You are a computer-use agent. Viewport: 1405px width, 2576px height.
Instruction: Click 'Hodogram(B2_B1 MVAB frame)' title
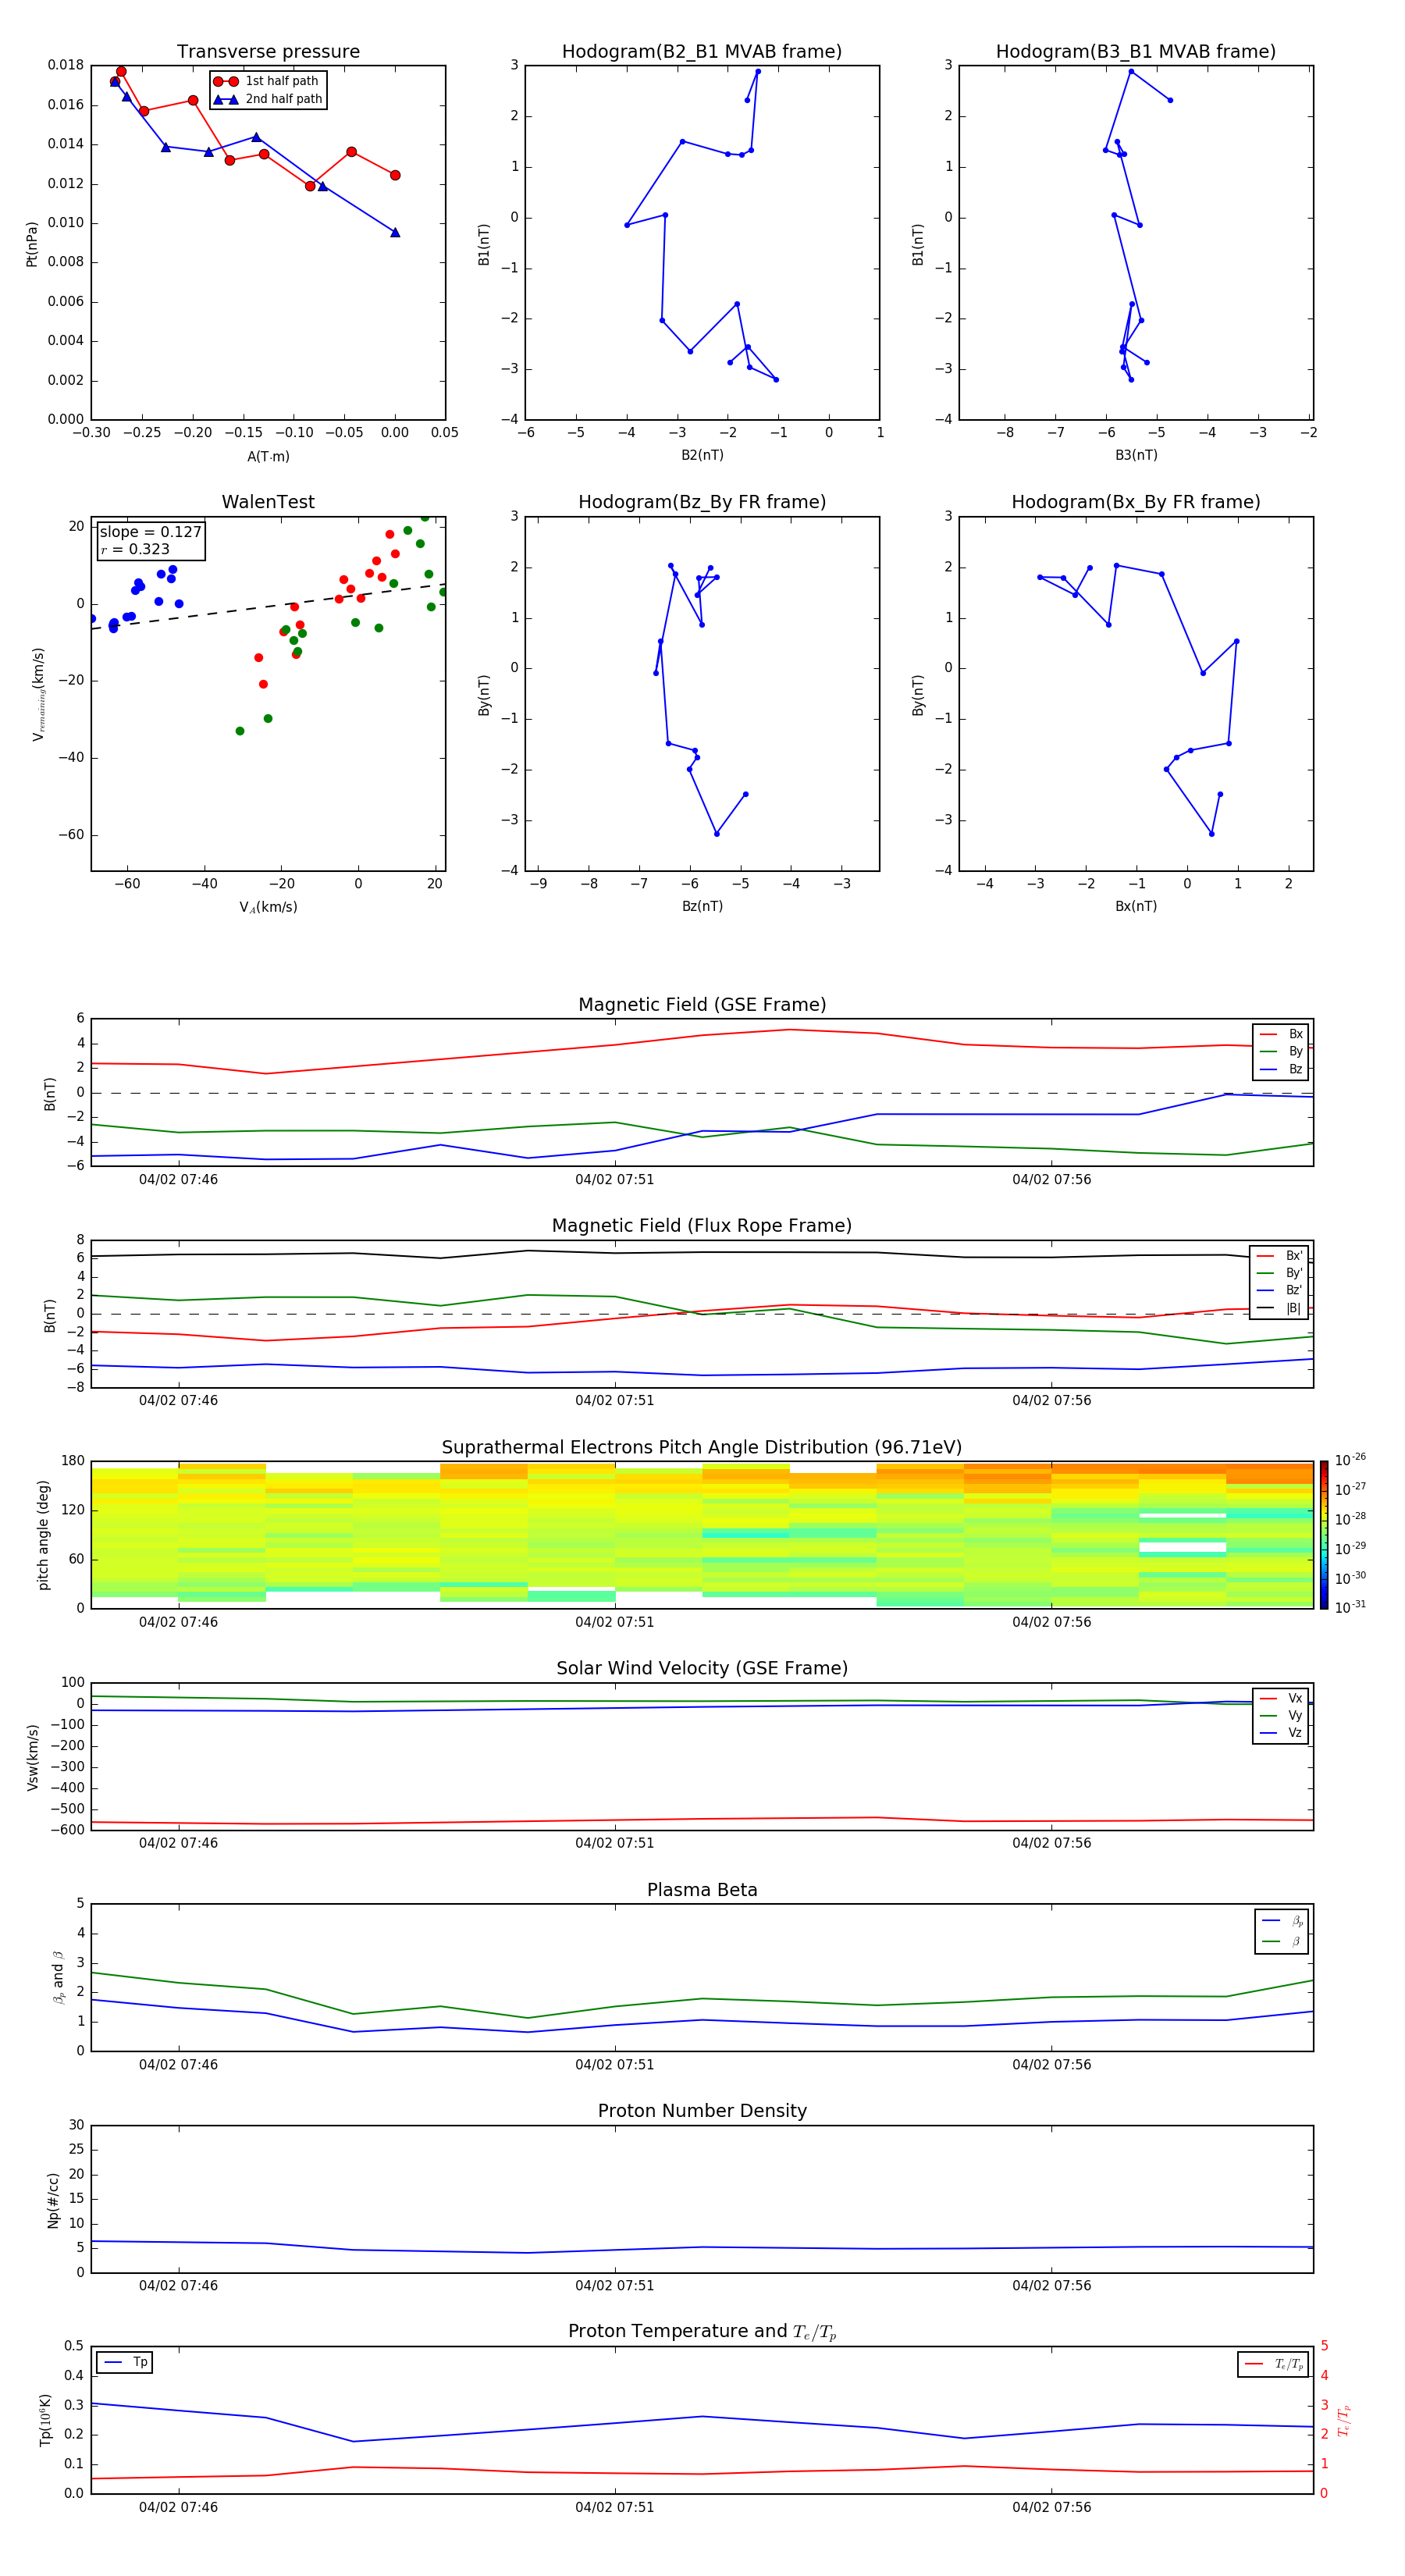pyautogui.click(x=702, y=52)
